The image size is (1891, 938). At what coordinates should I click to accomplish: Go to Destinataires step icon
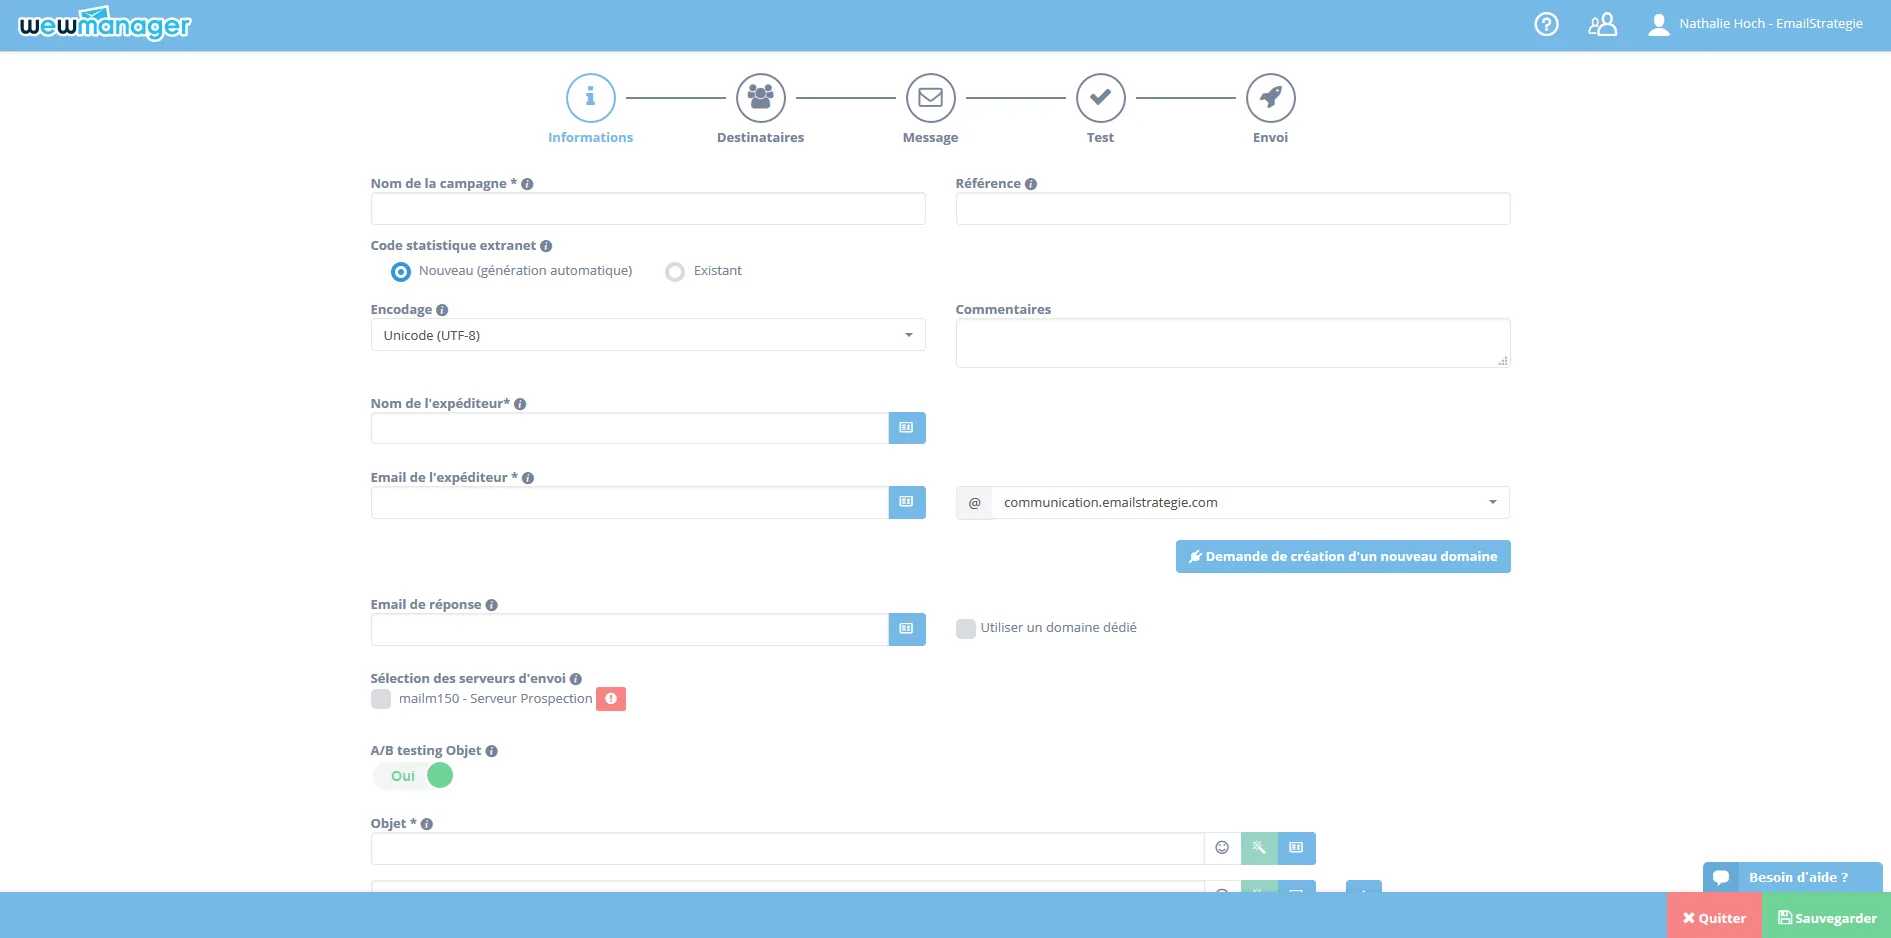[760, 97]
